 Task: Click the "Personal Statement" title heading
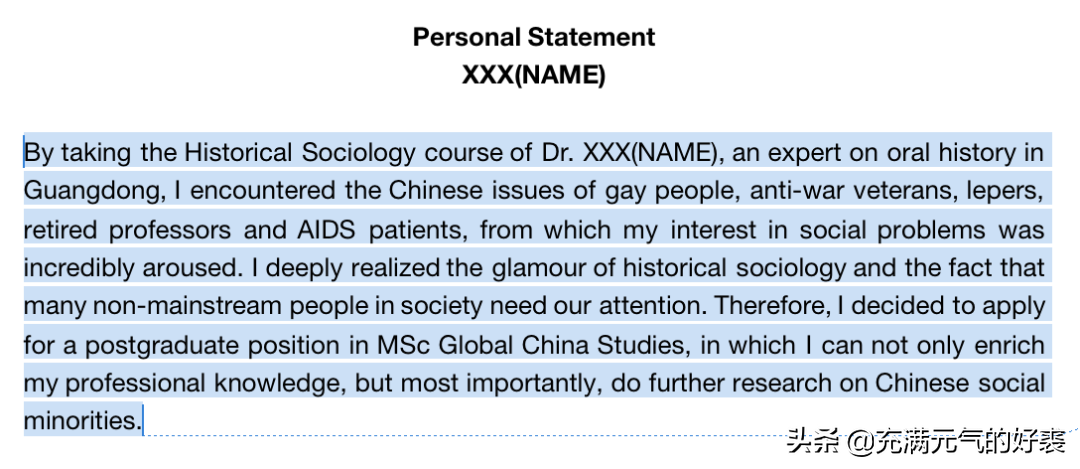tap(534, 38)
